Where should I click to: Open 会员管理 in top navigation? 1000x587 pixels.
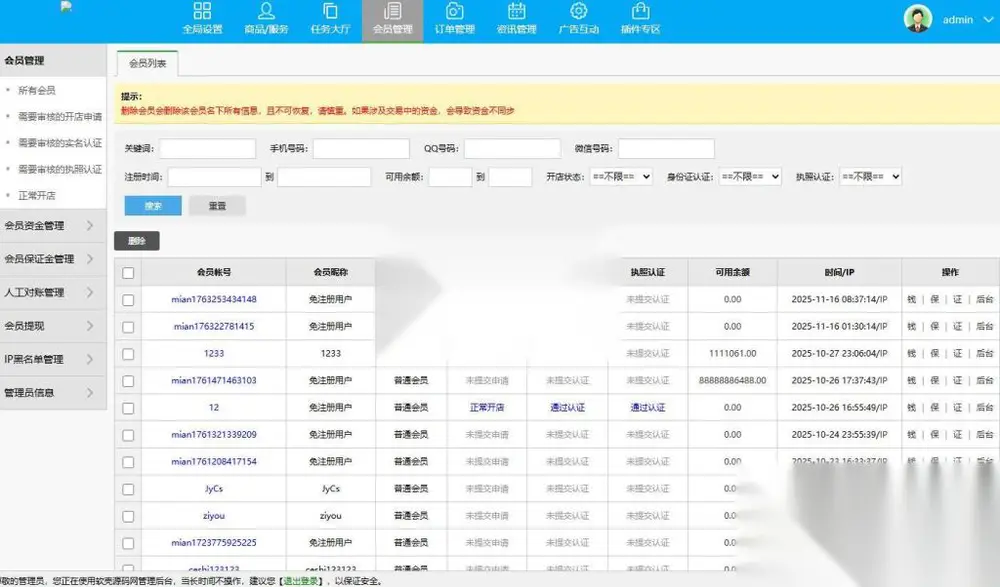pos(392,19)
